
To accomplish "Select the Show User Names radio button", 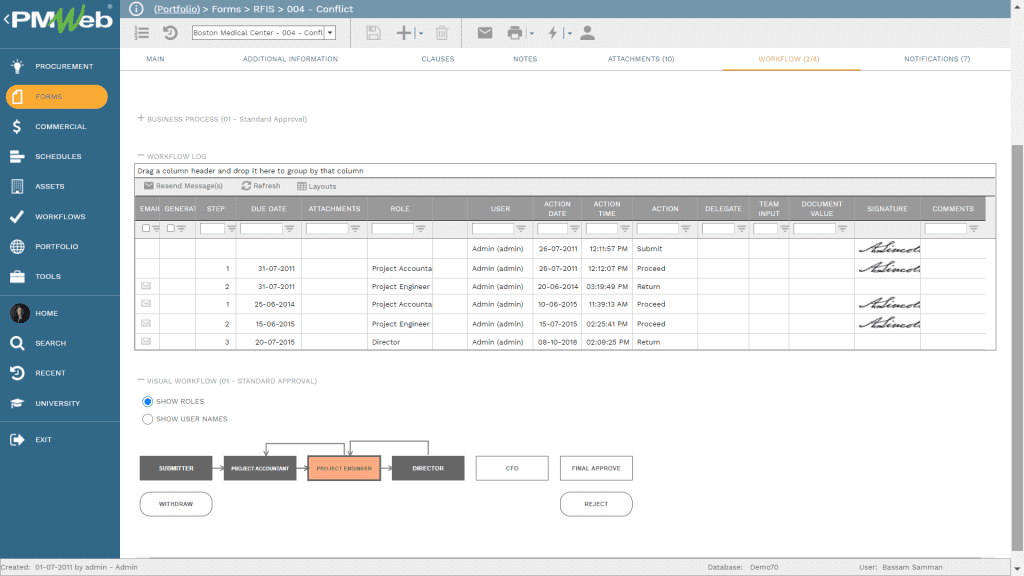I will 148,419.
